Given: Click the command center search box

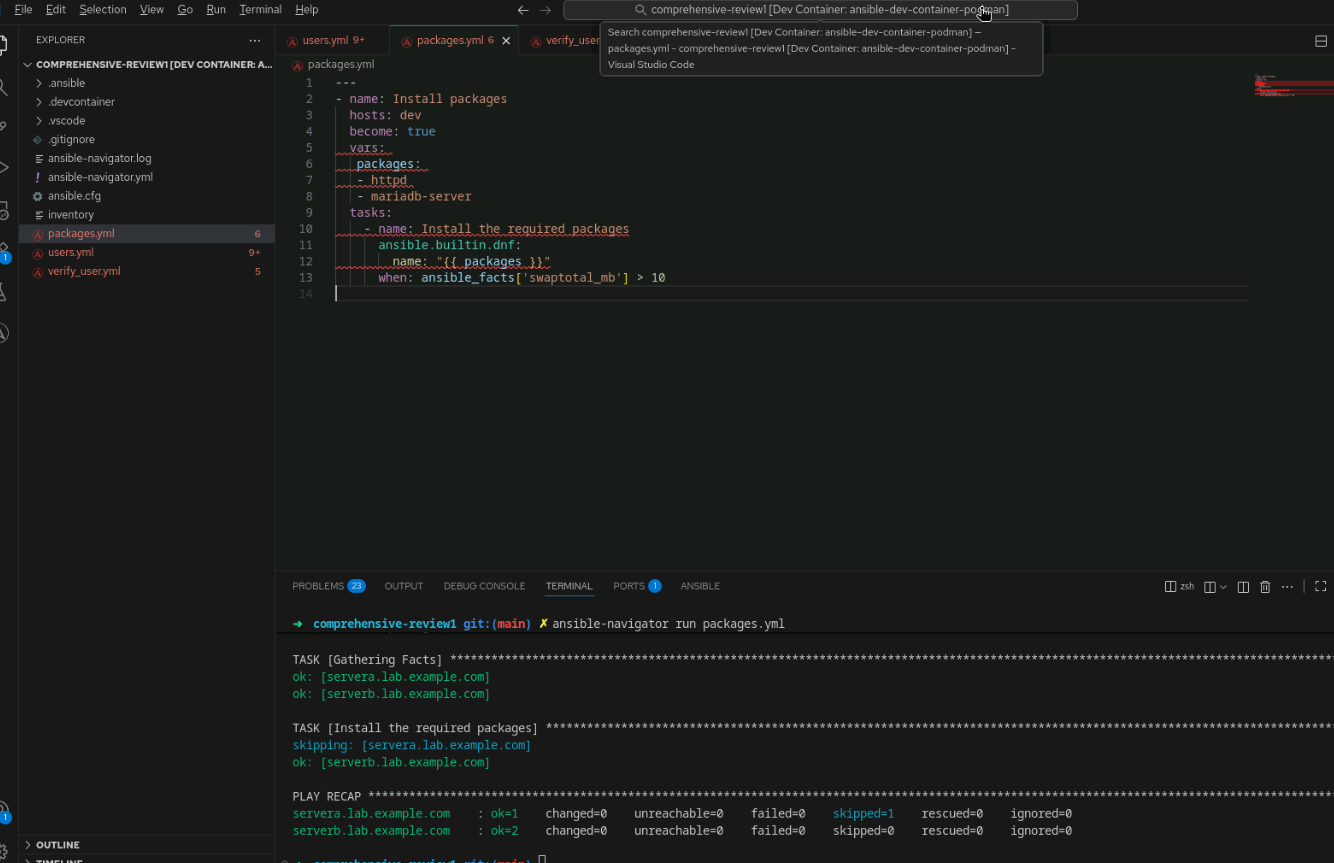Looking at the screenshot, I should pyautogui.click(x=820, y=10).
